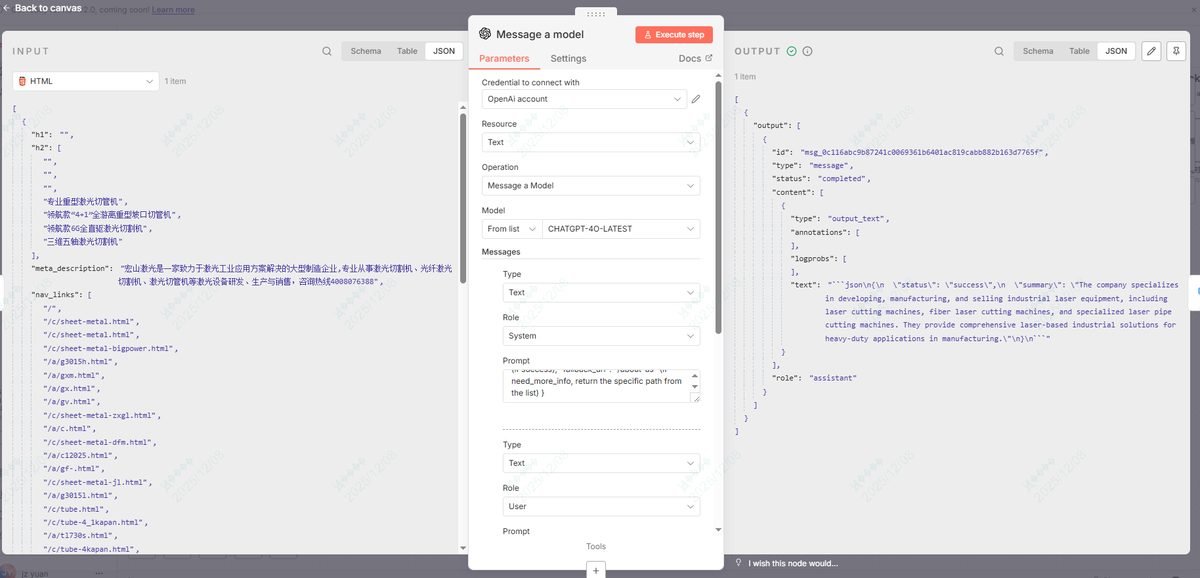The width and height of the screenshot is (1200, 578).
Task: Select JSON view in OUTPUT panel
Action: click(1116, 51)
